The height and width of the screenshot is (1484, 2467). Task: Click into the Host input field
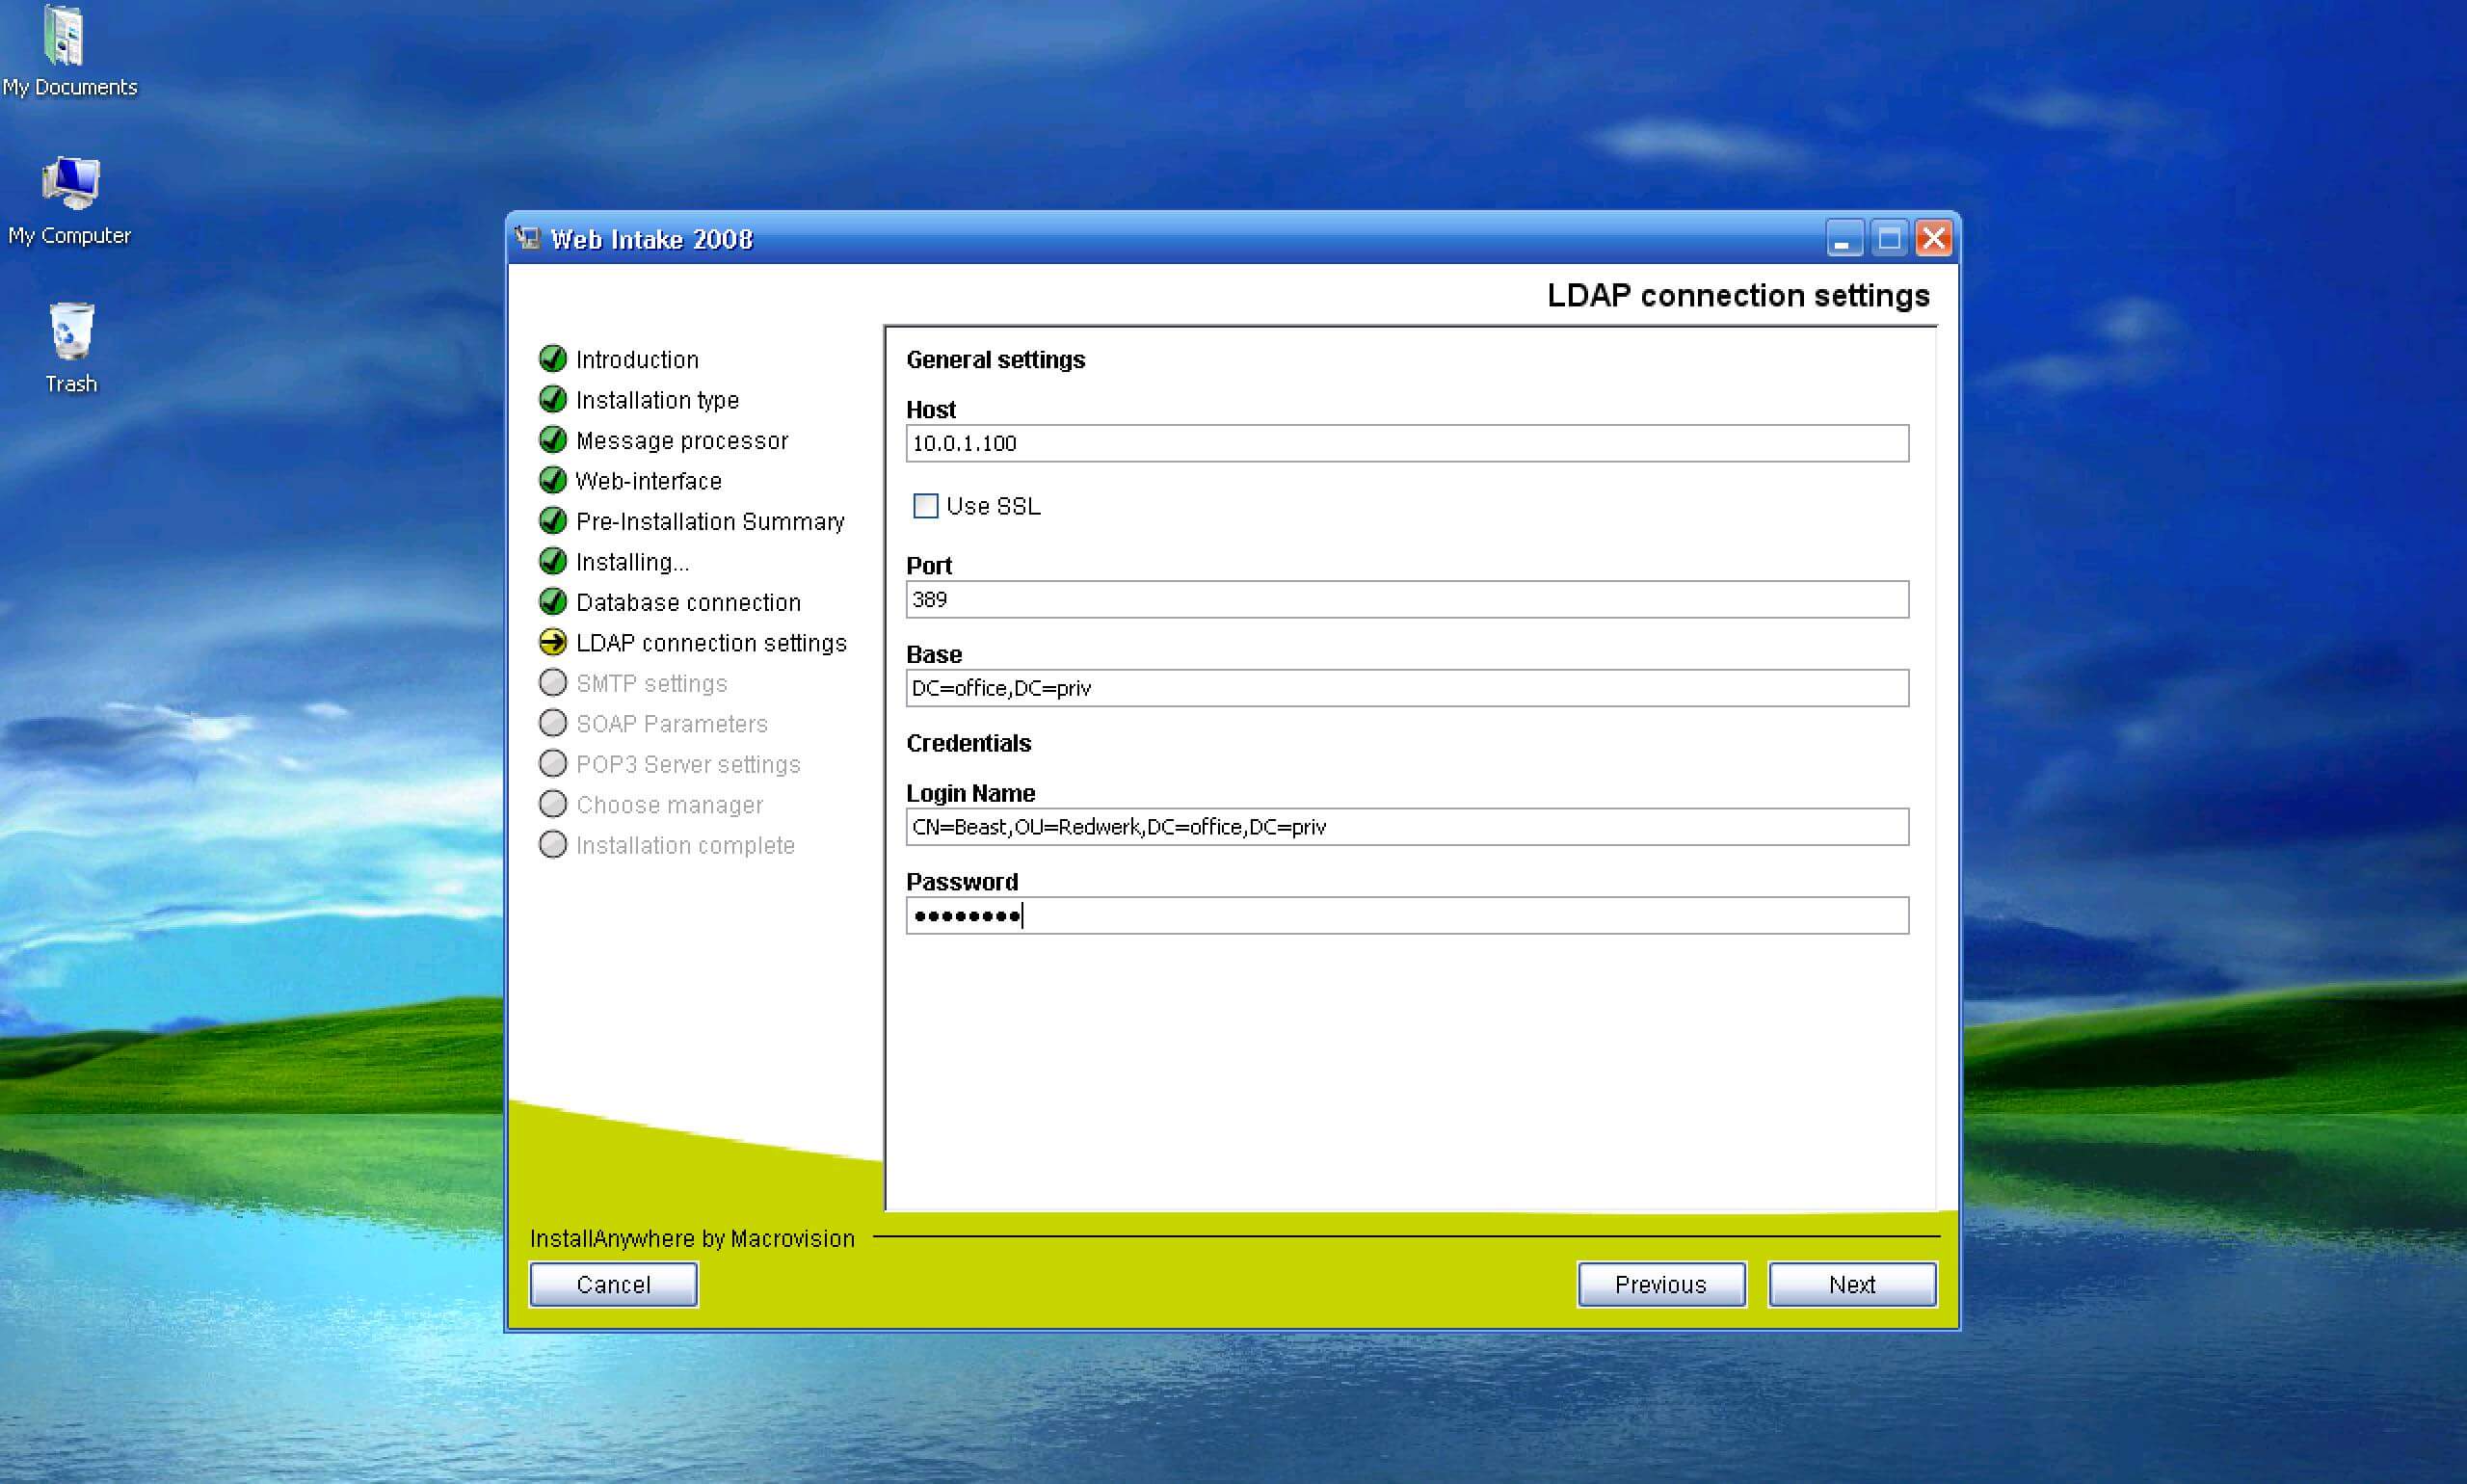[x=1407, y=443]
